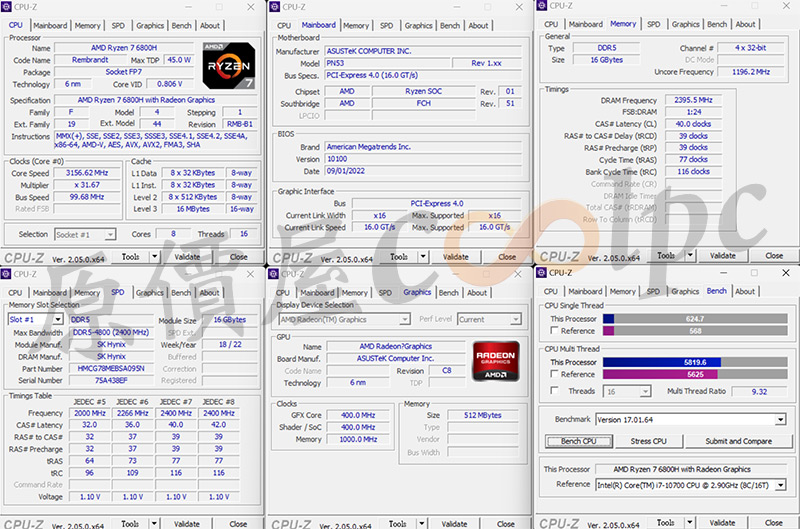Click the CAS# Latency 40.0 clocks value
The image size is (800, 529).
(693, 124)
